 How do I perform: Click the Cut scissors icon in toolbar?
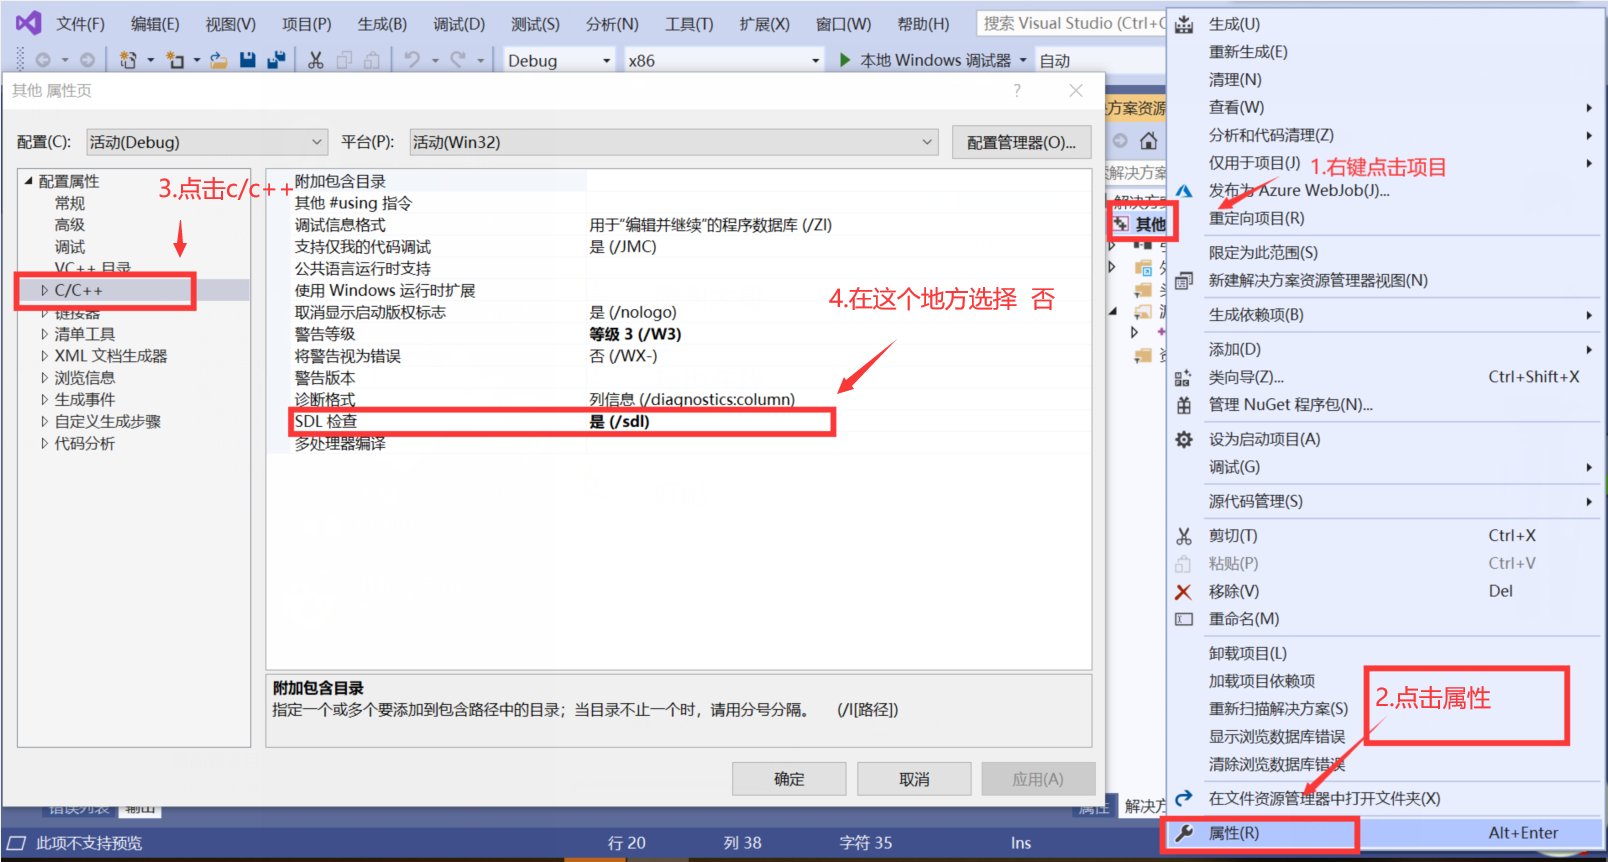316,60
